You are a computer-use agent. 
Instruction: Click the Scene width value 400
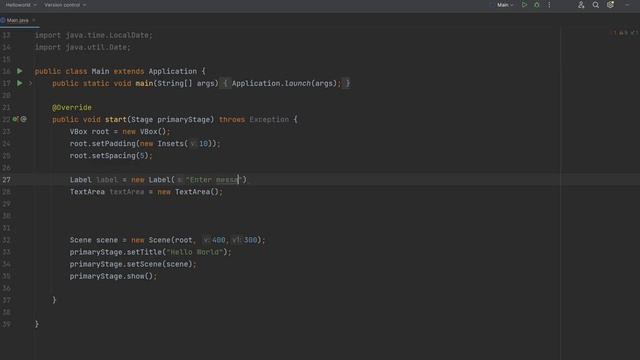pos(218,240)
